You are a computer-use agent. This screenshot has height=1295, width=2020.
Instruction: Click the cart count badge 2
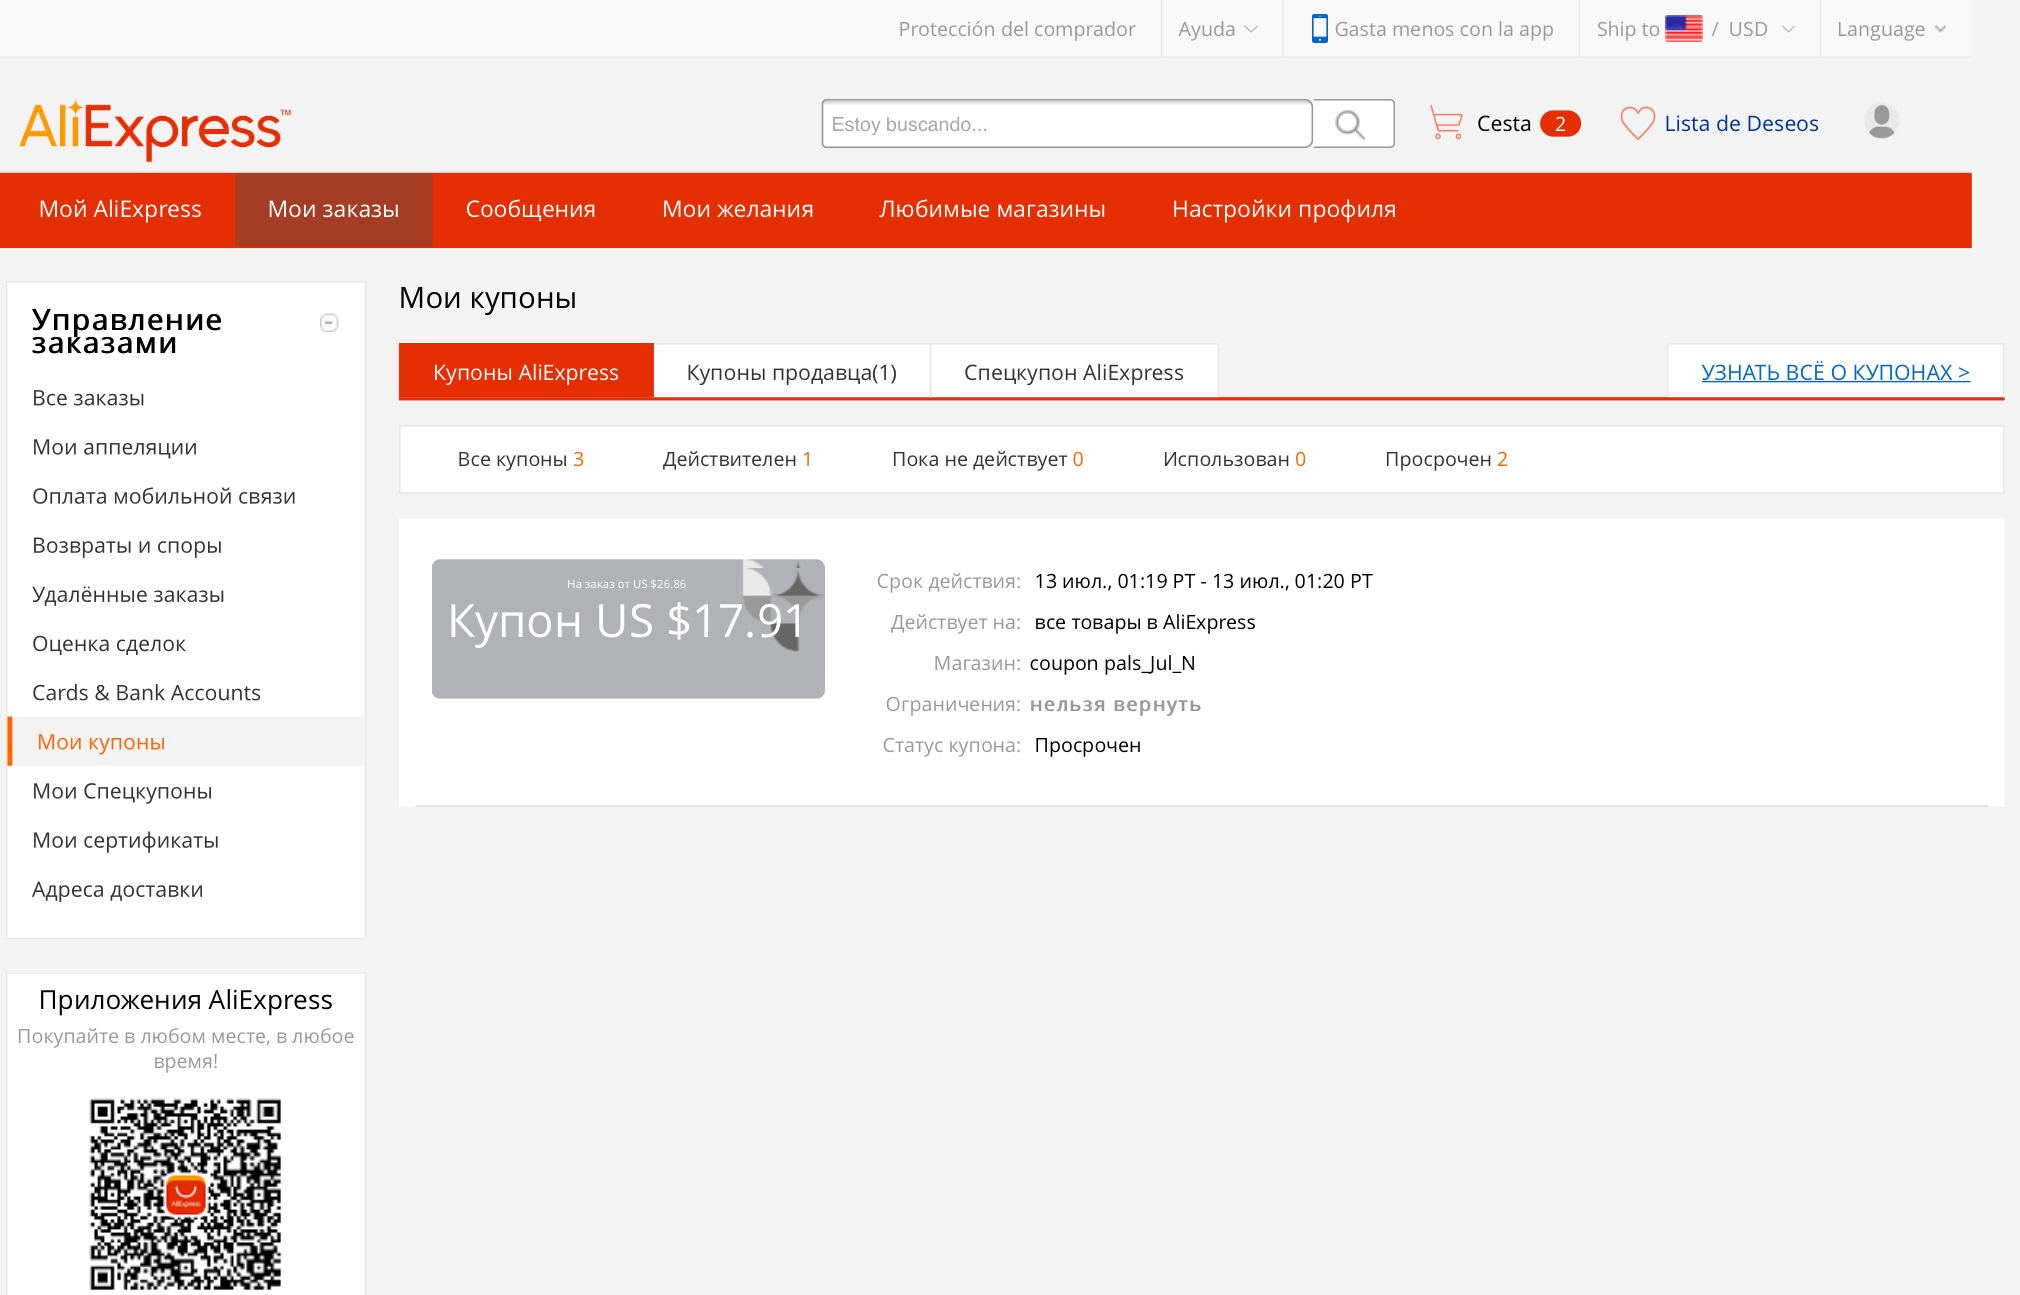coord(1559,124)
